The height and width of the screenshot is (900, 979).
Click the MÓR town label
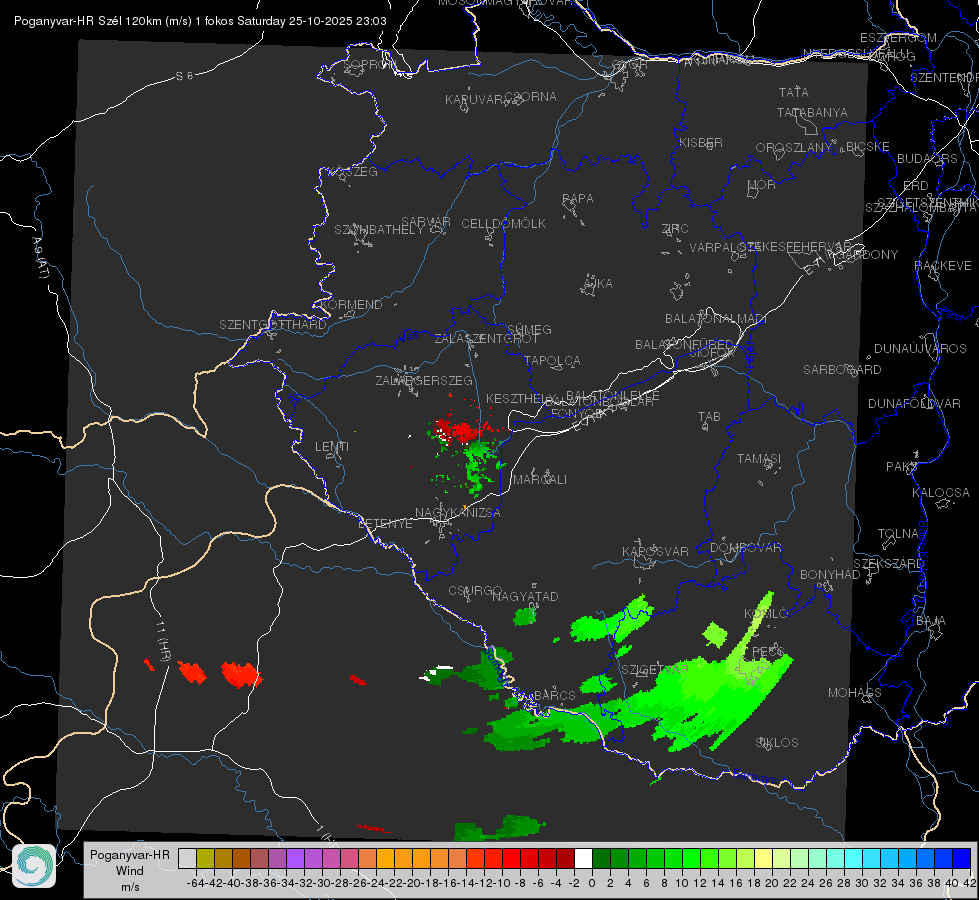pyautogui.click(x=762, y=185)
